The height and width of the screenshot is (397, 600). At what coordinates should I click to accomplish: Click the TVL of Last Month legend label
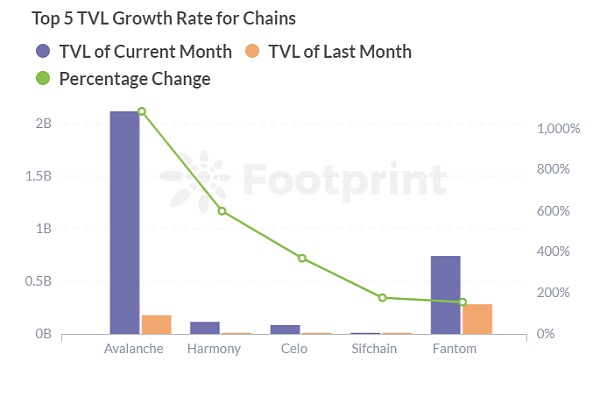340,51
